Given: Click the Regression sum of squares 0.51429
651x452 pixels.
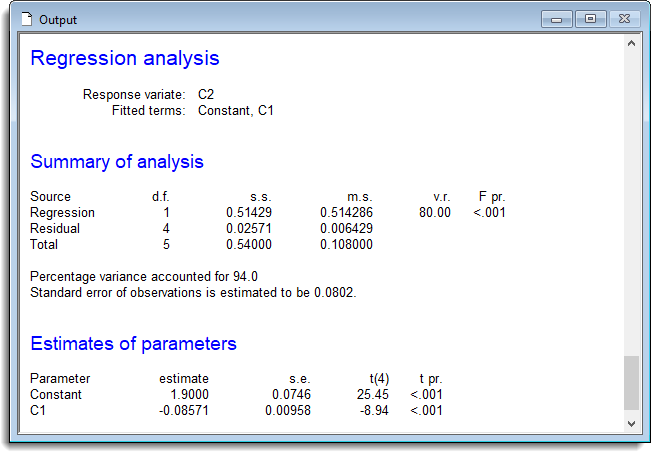Looking at the screenshot, I should coord(249,213).
